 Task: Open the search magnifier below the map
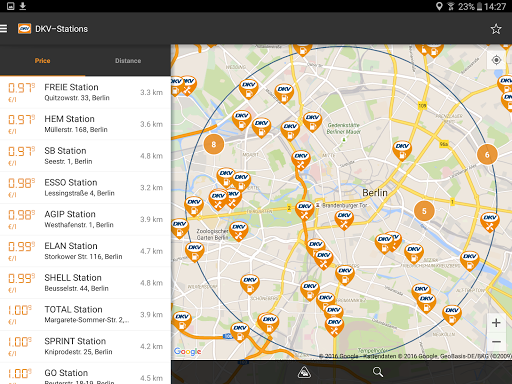point(378,372)
